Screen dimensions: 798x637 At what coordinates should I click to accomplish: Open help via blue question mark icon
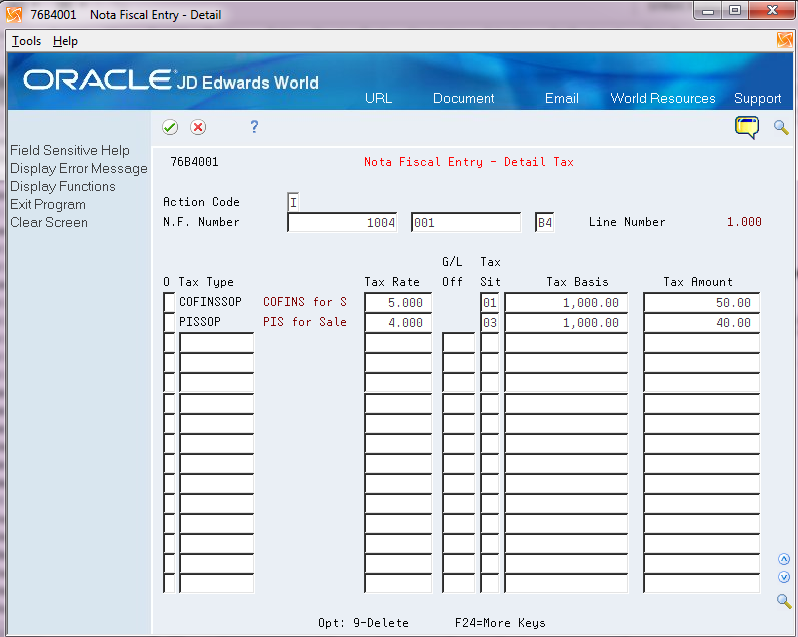pos(254,127)
